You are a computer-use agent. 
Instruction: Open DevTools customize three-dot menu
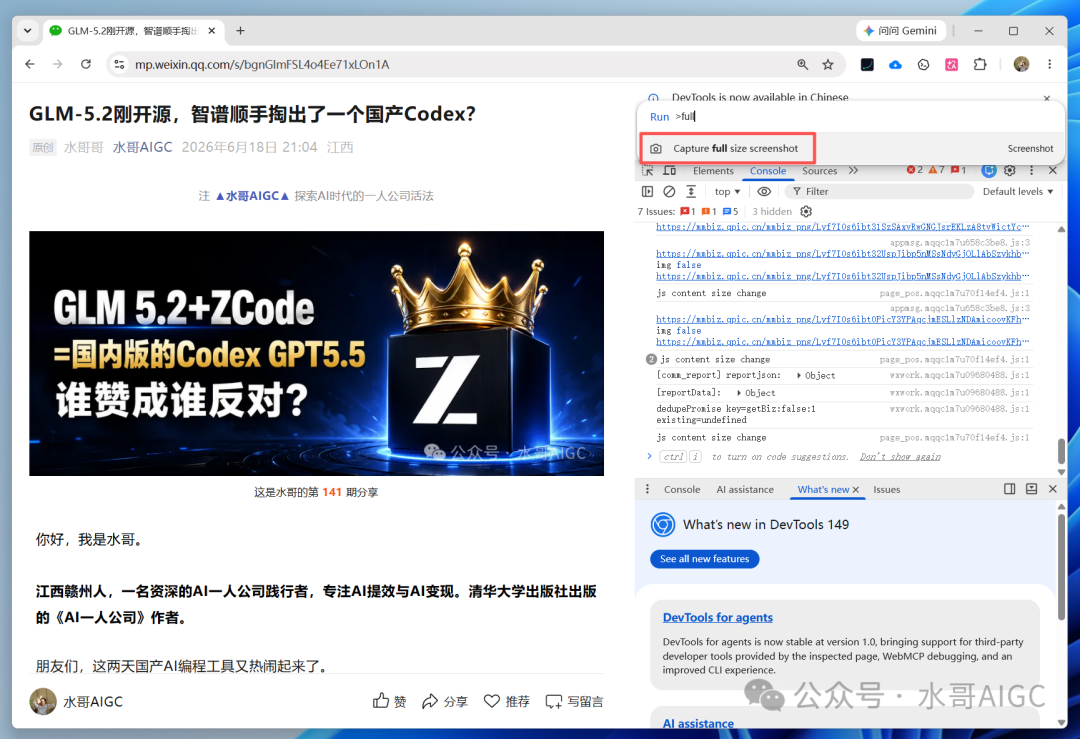click(x=1031, y=170)
